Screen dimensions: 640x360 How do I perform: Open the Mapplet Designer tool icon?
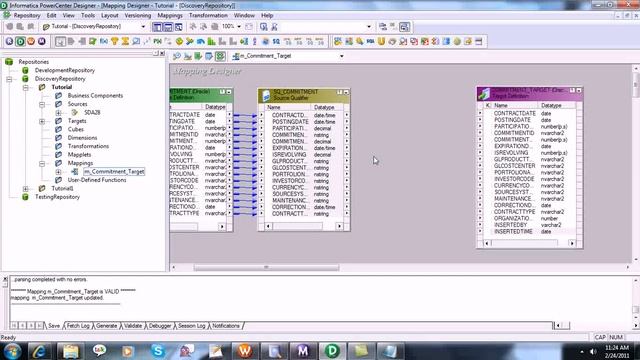pos(209,56)
